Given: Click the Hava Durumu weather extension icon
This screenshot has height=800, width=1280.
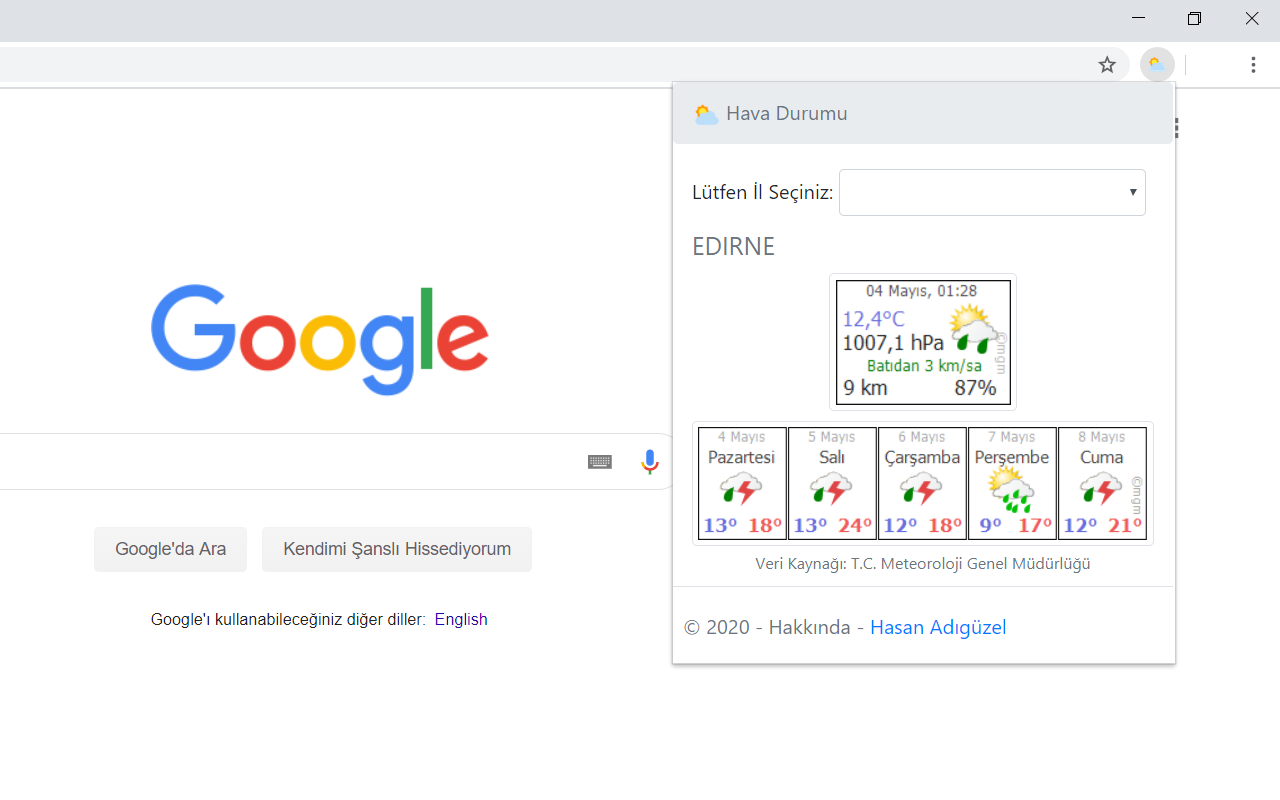Looking at the screenshot, I should [x=1157, y=65].
